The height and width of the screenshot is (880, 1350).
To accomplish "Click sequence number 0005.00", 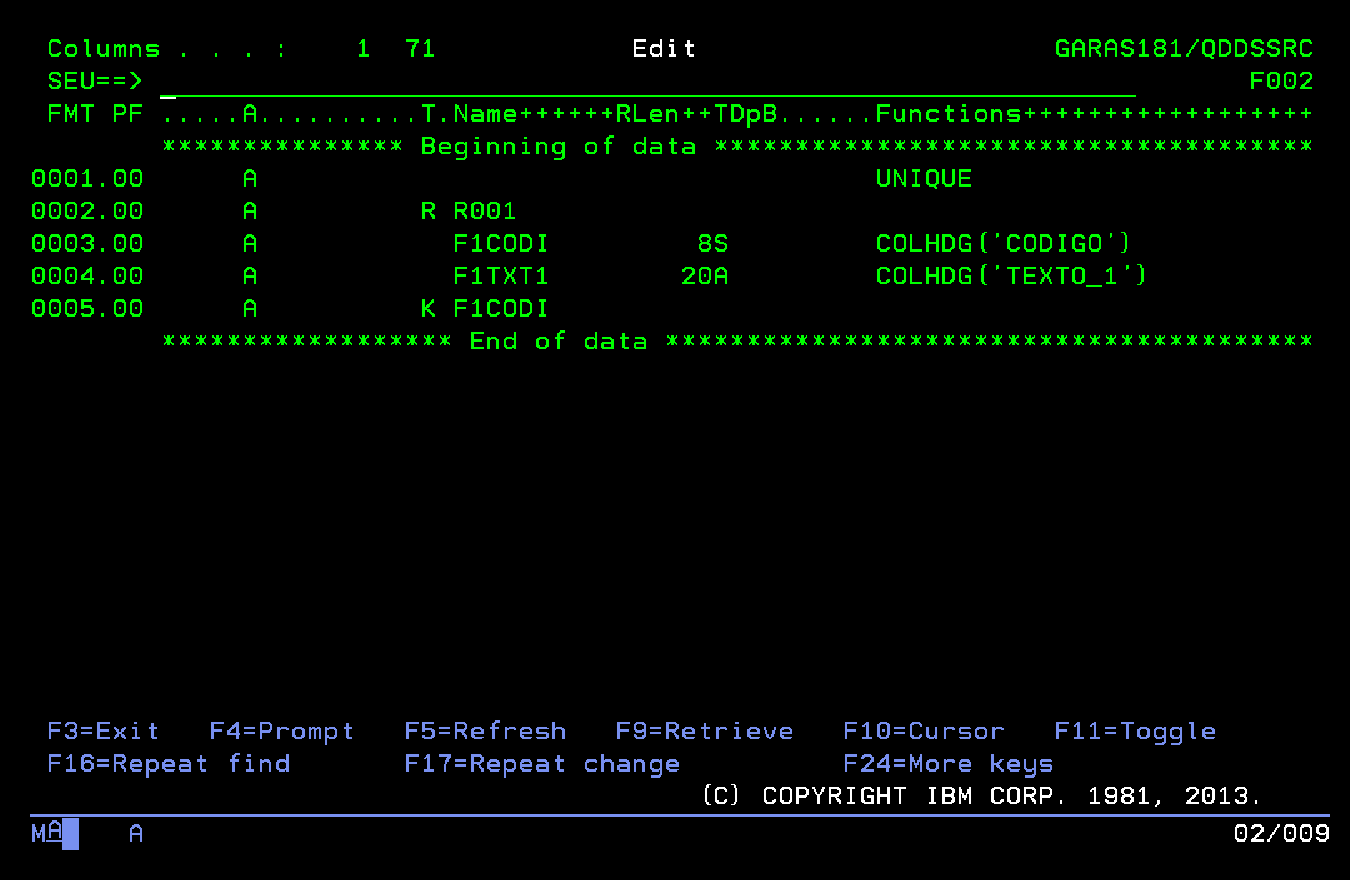I will tap(87, 310).
